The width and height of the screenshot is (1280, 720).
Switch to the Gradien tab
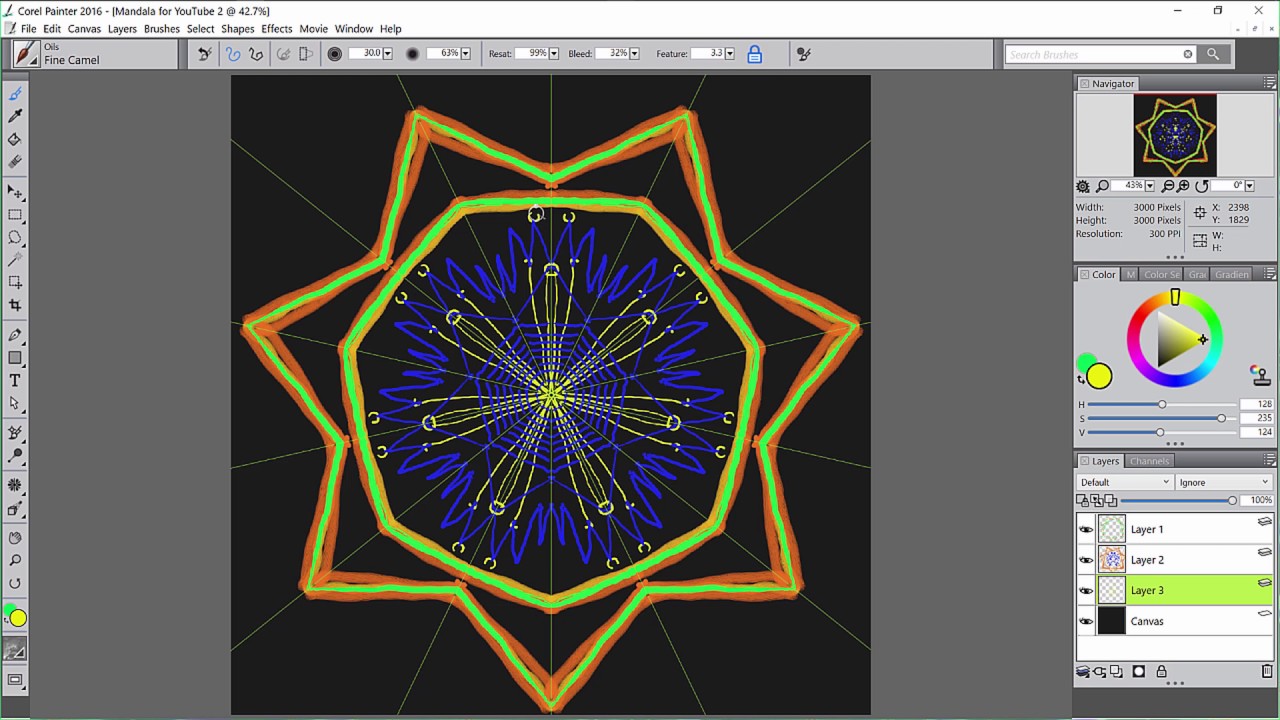pos(1231,274)
